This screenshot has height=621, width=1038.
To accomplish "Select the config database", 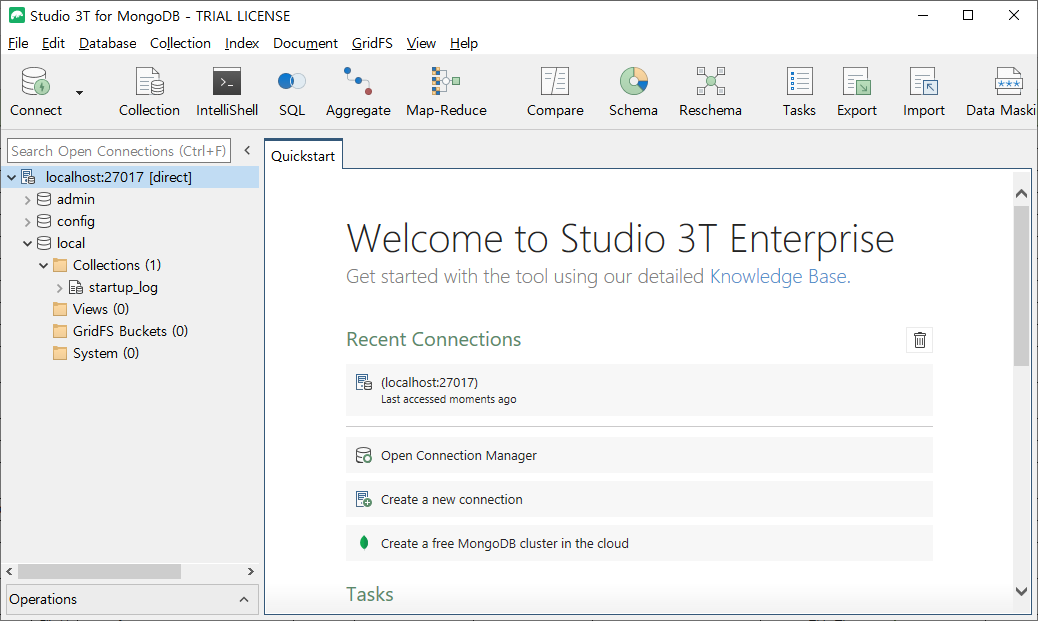I will click(75, 221).
